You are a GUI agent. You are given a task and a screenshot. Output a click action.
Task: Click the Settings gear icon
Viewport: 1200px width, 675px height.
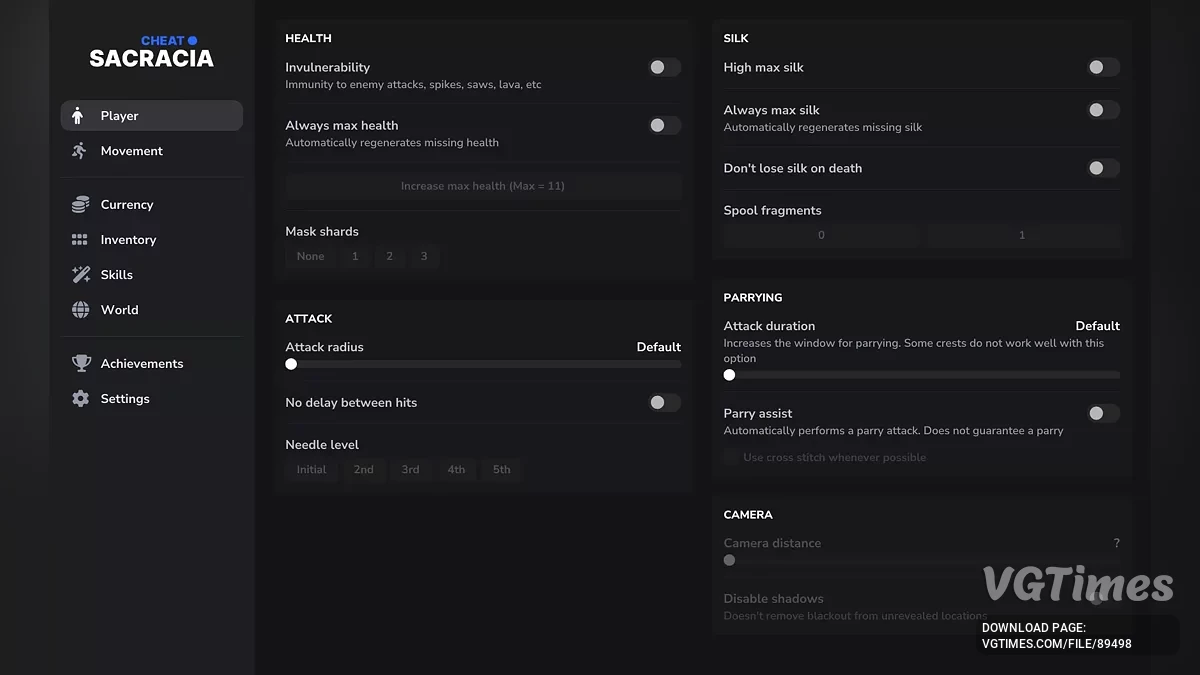tap(80, 398)
